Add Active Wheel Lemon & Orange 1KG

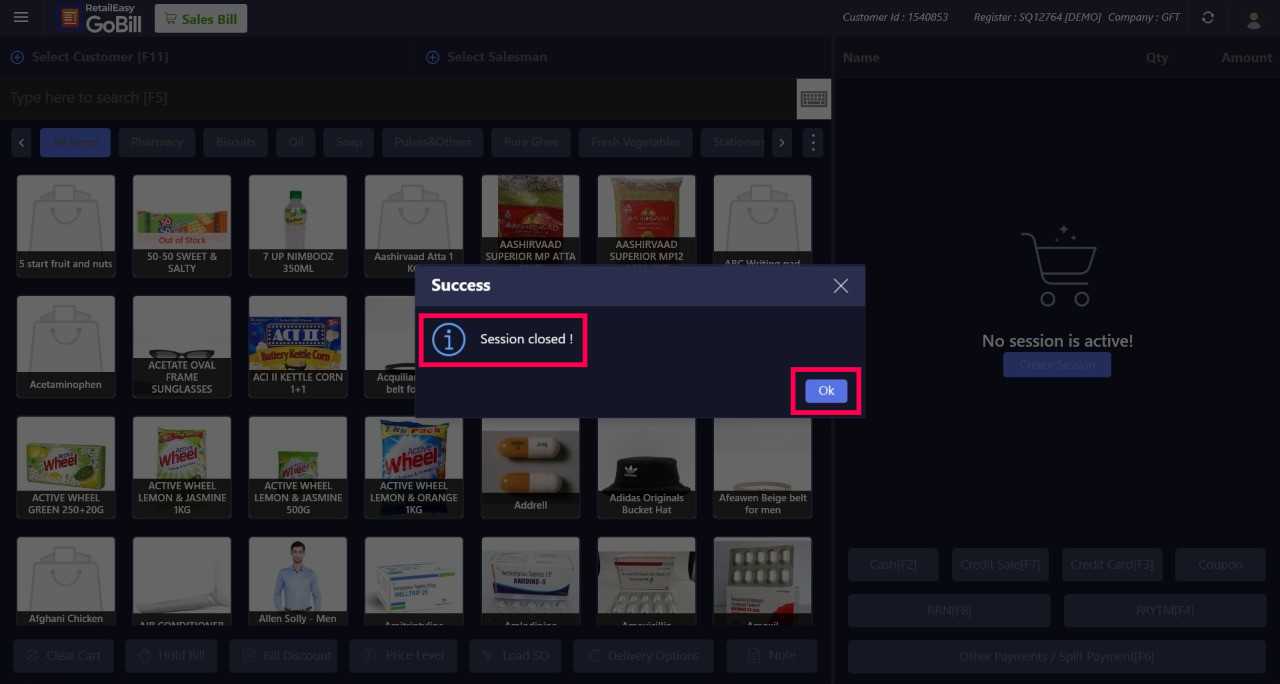[414, 467]
